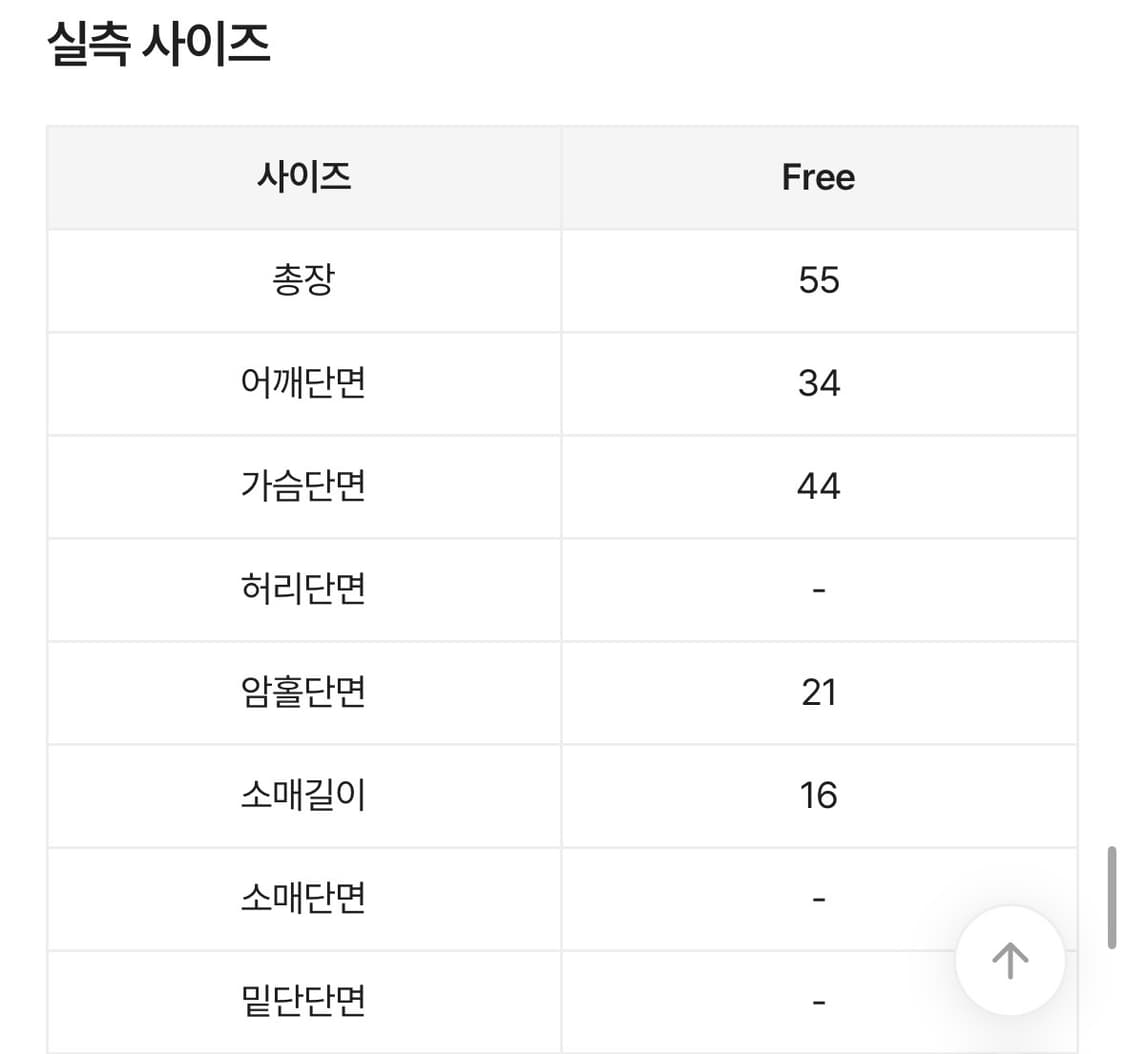Select the 허리단면 row label

pos(302,590)
